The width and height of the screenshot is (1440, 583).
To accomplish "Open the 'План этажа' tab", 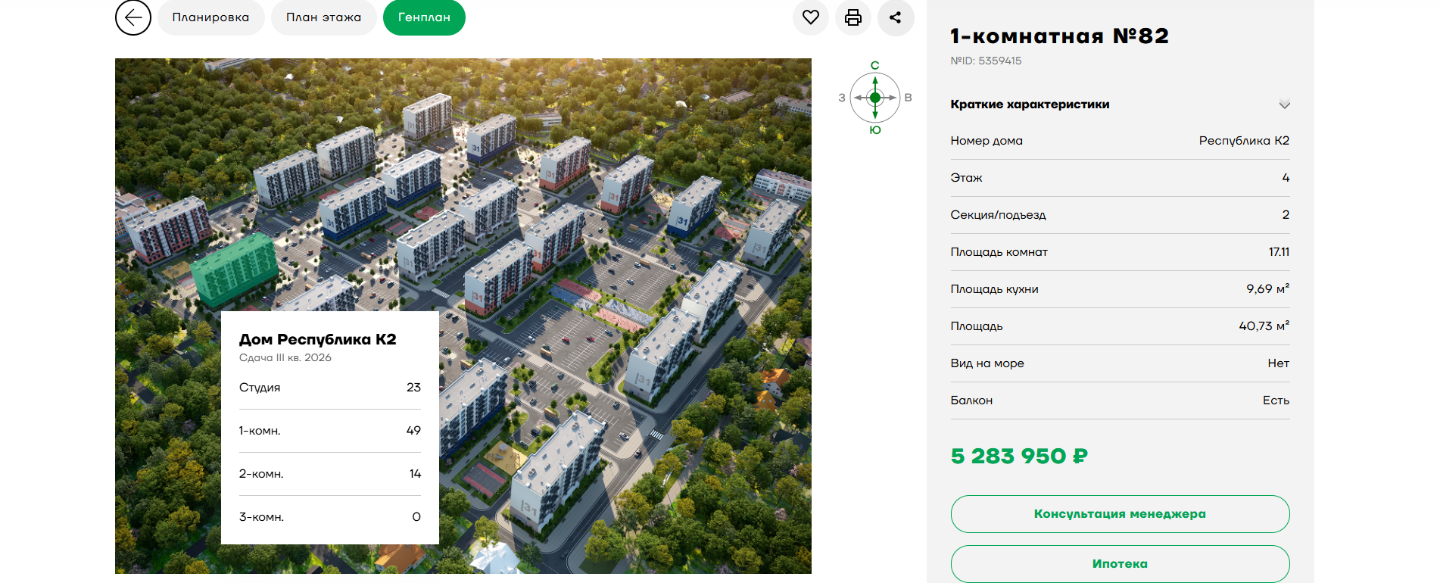I will 323,17.
